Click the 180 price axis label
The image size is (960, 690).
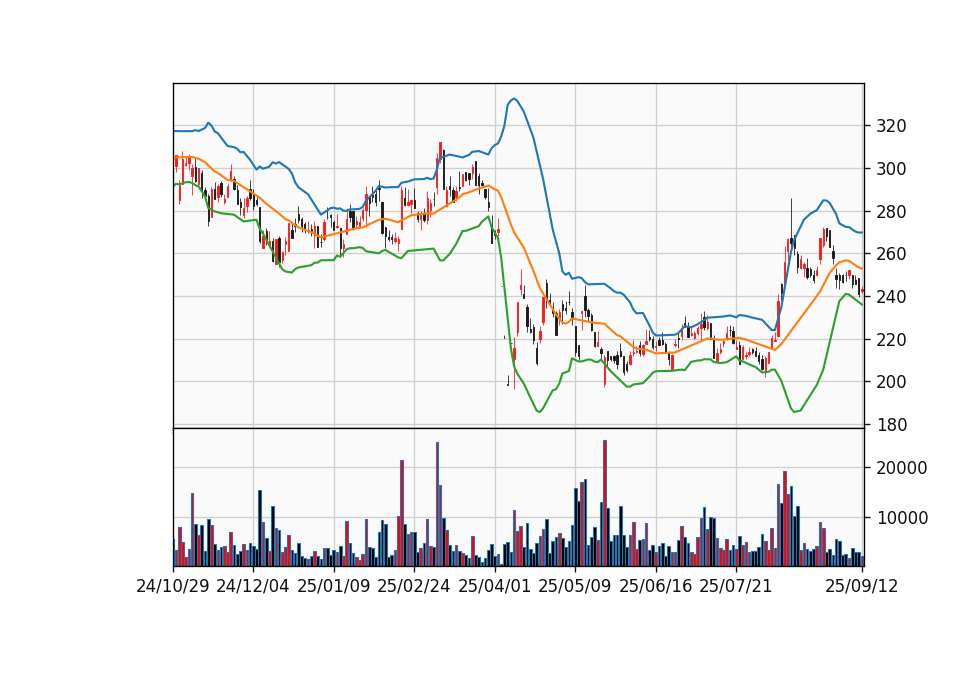pyautogui.click(x=891, y=425)
